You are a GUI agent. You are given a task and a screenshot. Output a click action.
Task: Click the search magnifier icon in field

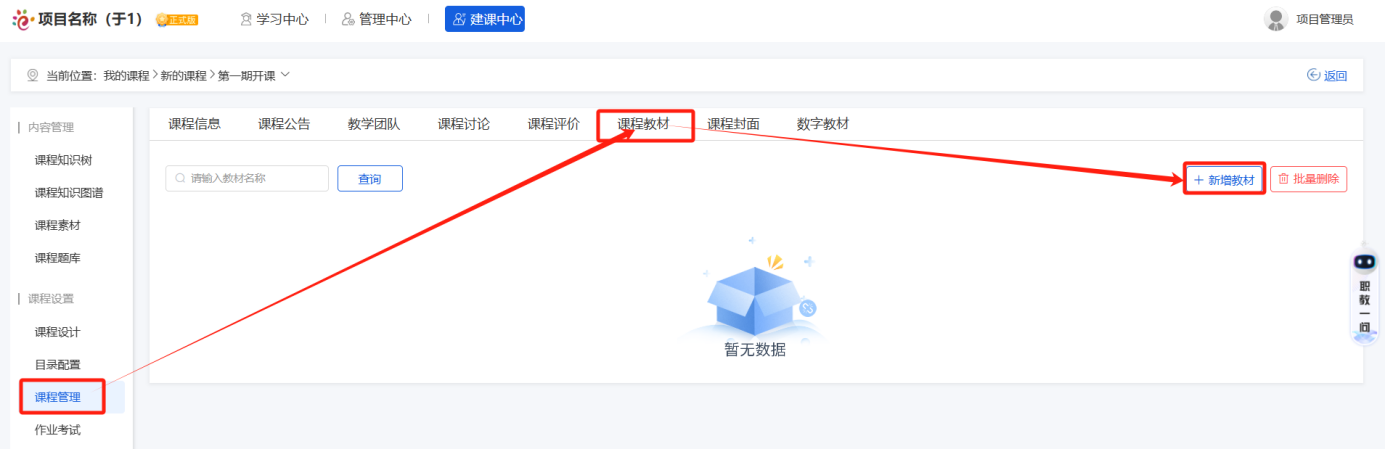180,178
